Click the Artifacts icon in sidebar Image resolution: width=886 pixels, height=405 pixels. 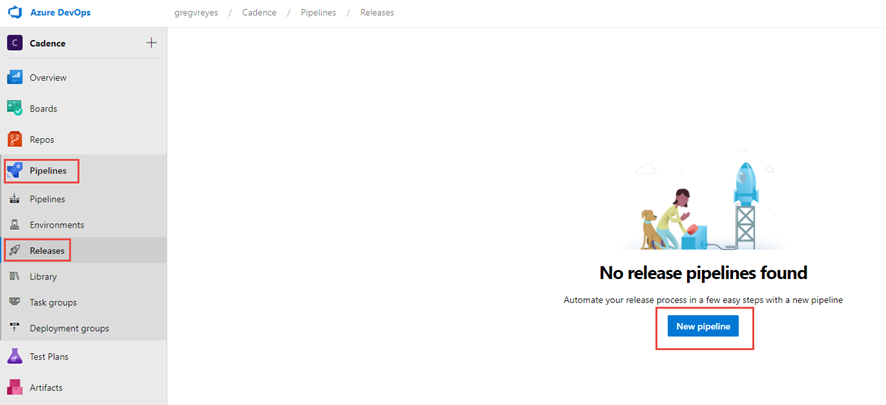(x=15, y=387)
